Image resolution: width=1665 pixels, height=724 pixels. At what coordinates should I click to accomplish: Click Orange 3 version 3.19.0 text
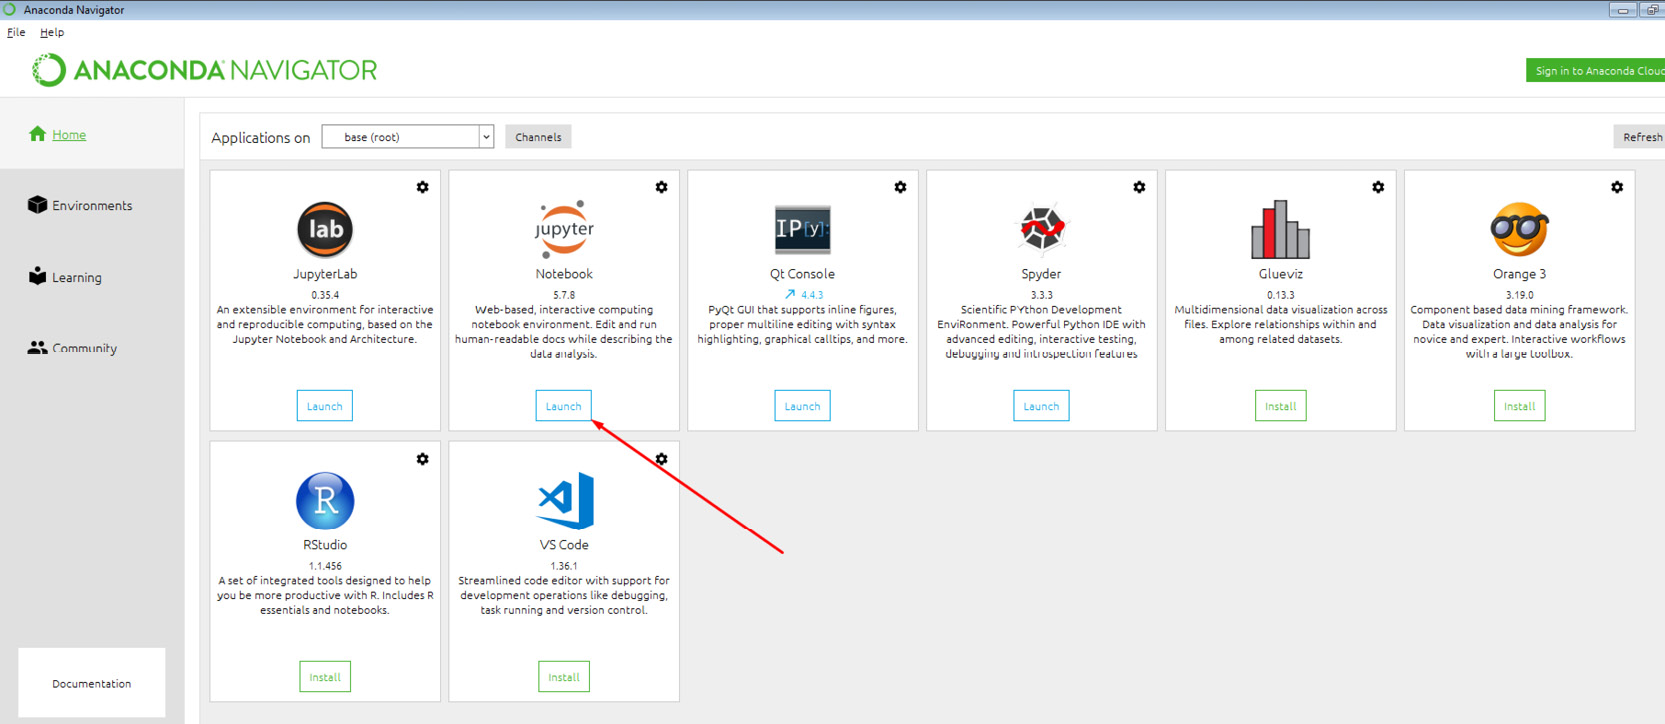(x=1519, y=295)
